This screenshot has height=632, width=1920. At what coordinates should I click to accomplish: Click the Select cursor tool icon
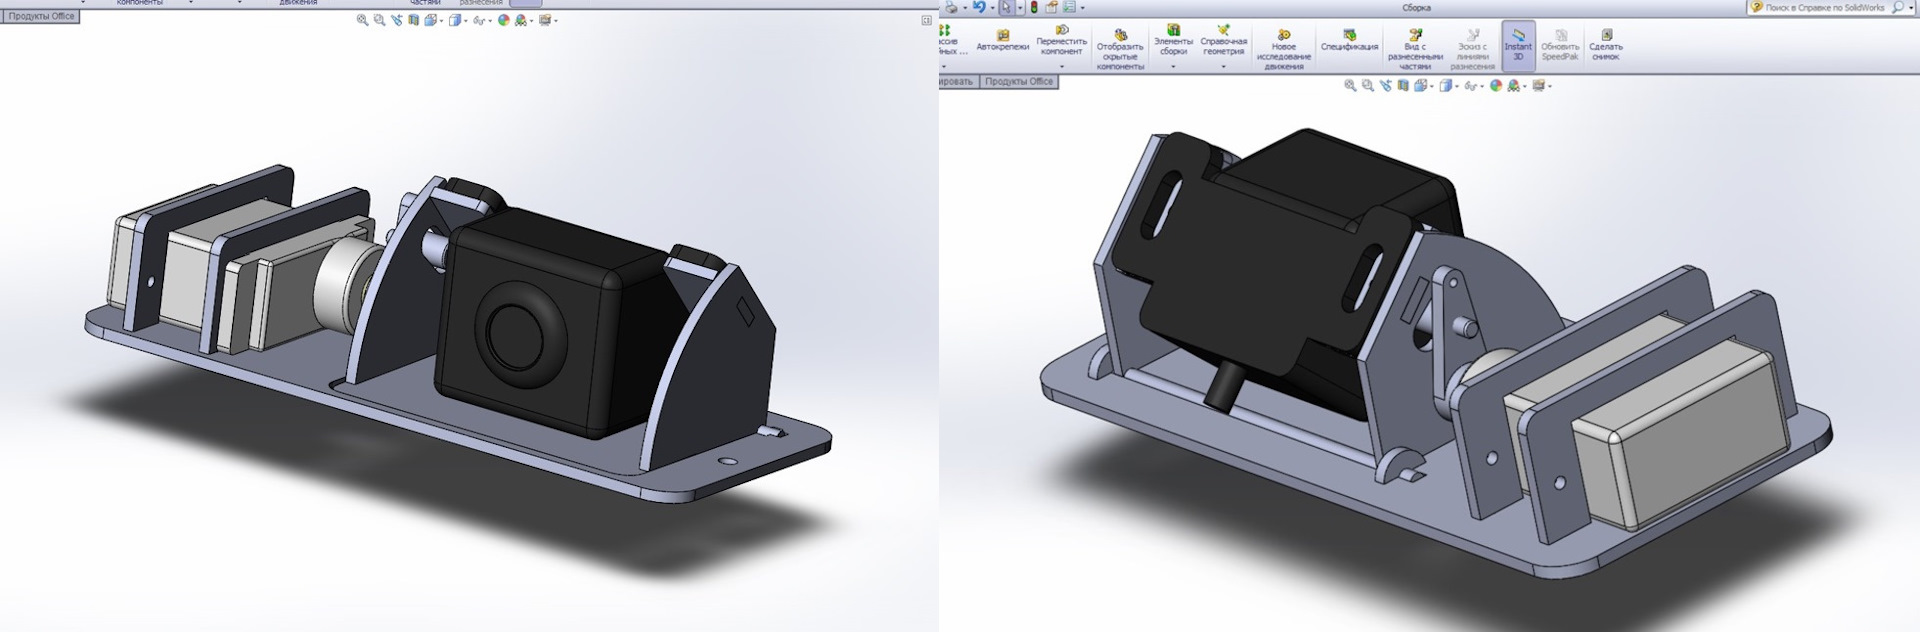(1006, 8)
